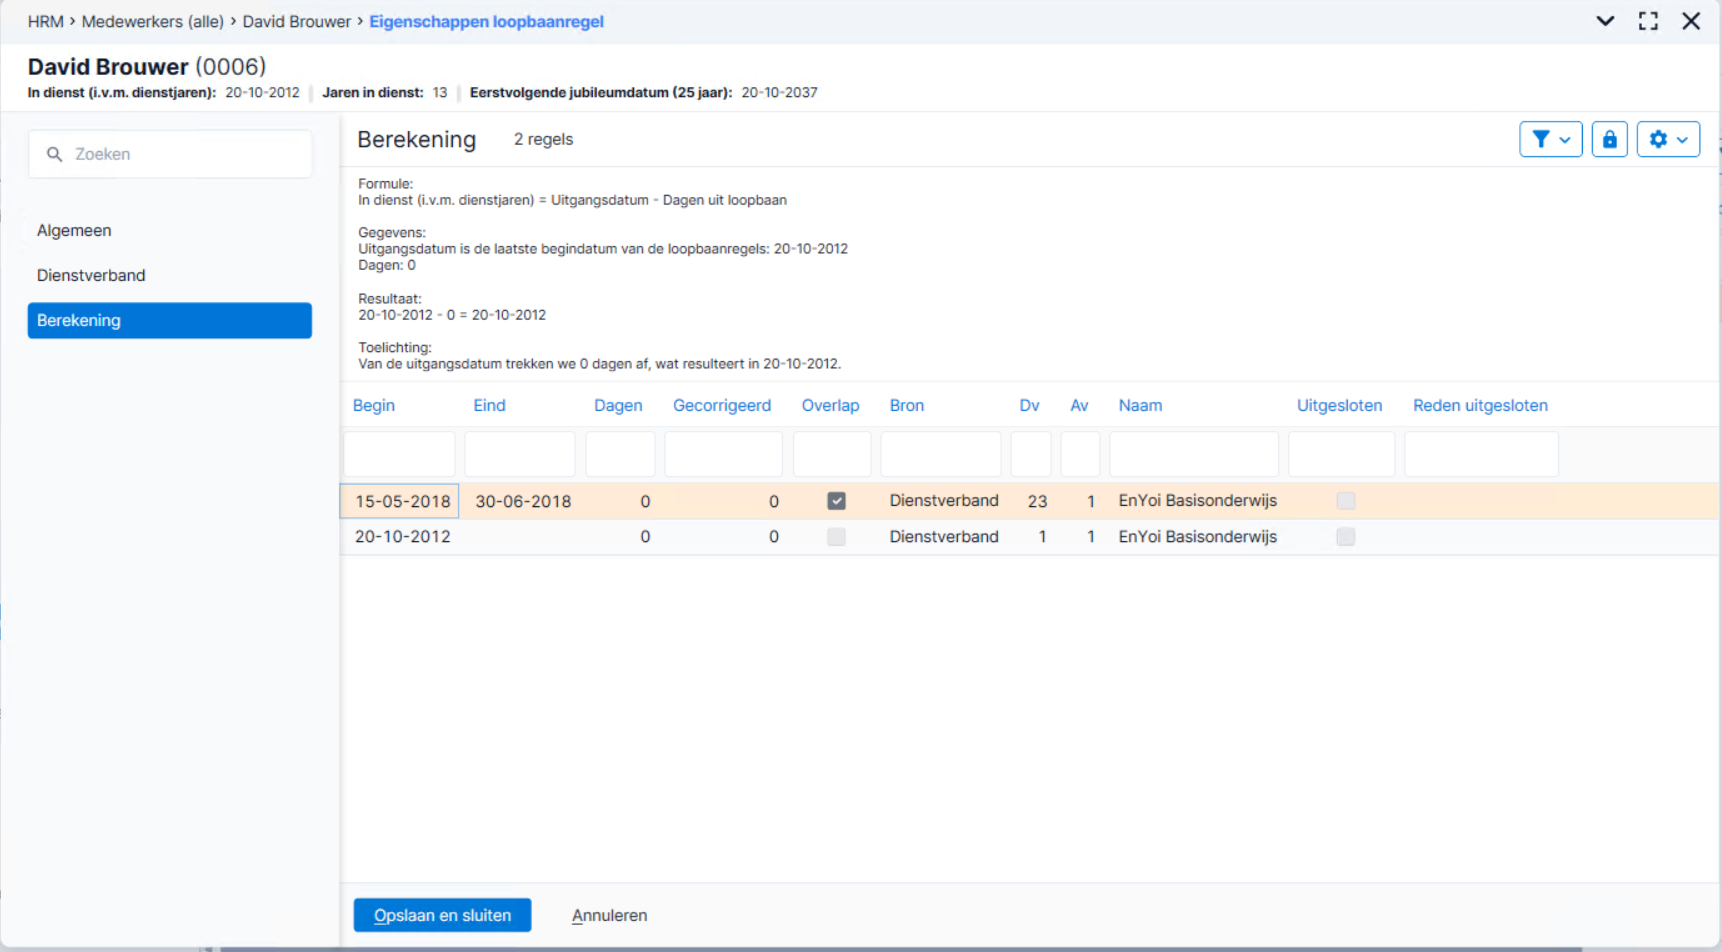1722x952 pixels.
Task: Click the Annuleren link
Action: pos(609,915)
